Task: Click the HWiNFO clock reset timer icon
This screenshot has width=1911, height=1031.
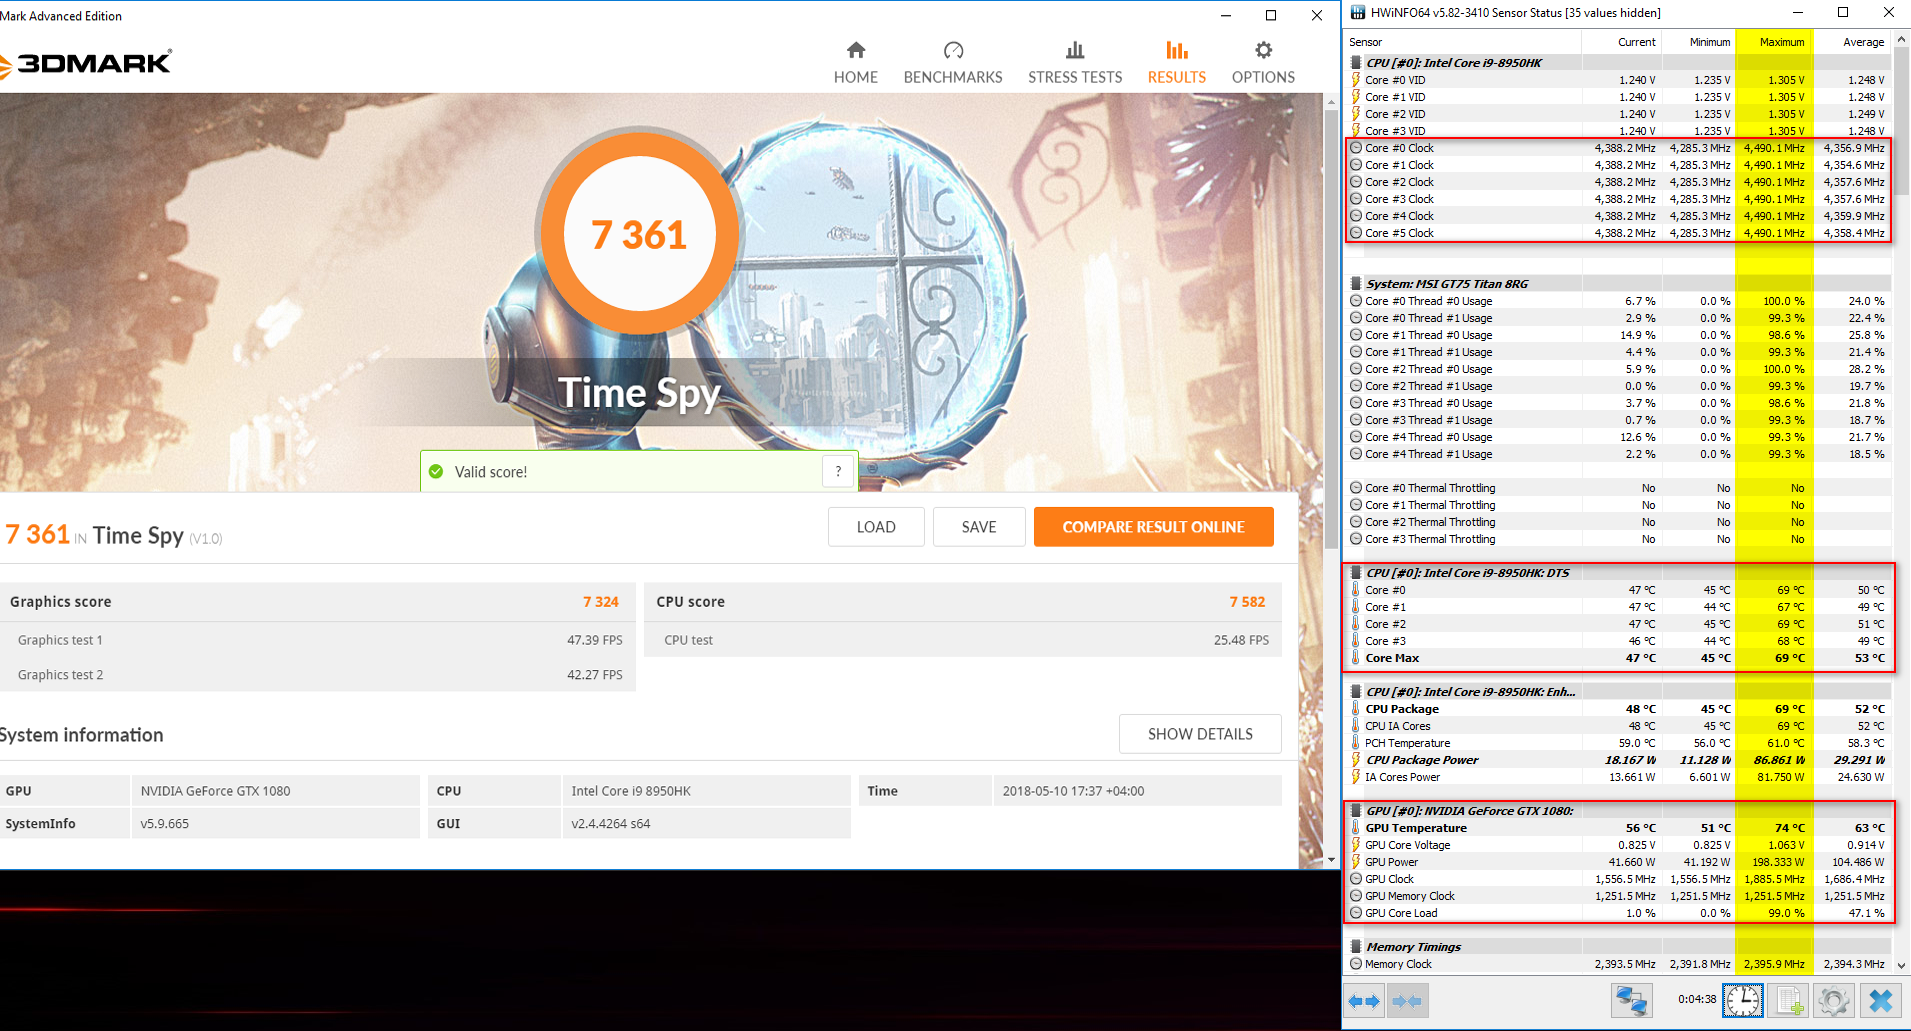Action: (x=1743, y=1001)
